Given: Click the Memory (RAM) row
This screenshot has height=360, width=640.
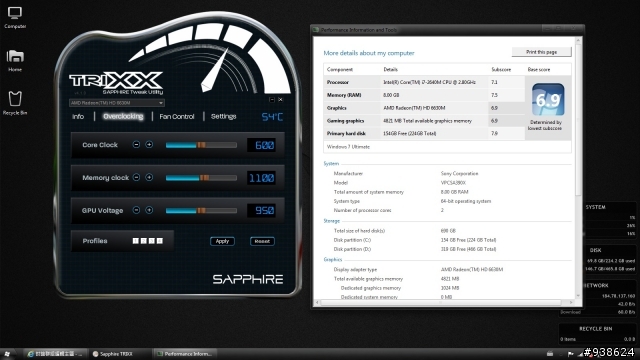Looking at the screenshot, I should [x=424, y=95].
